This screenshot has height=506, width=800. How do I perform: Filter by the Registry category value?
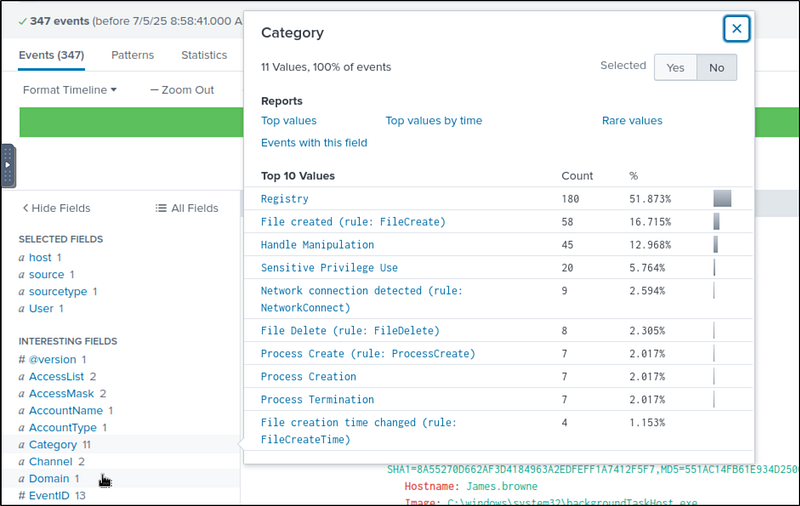(285, 199)
